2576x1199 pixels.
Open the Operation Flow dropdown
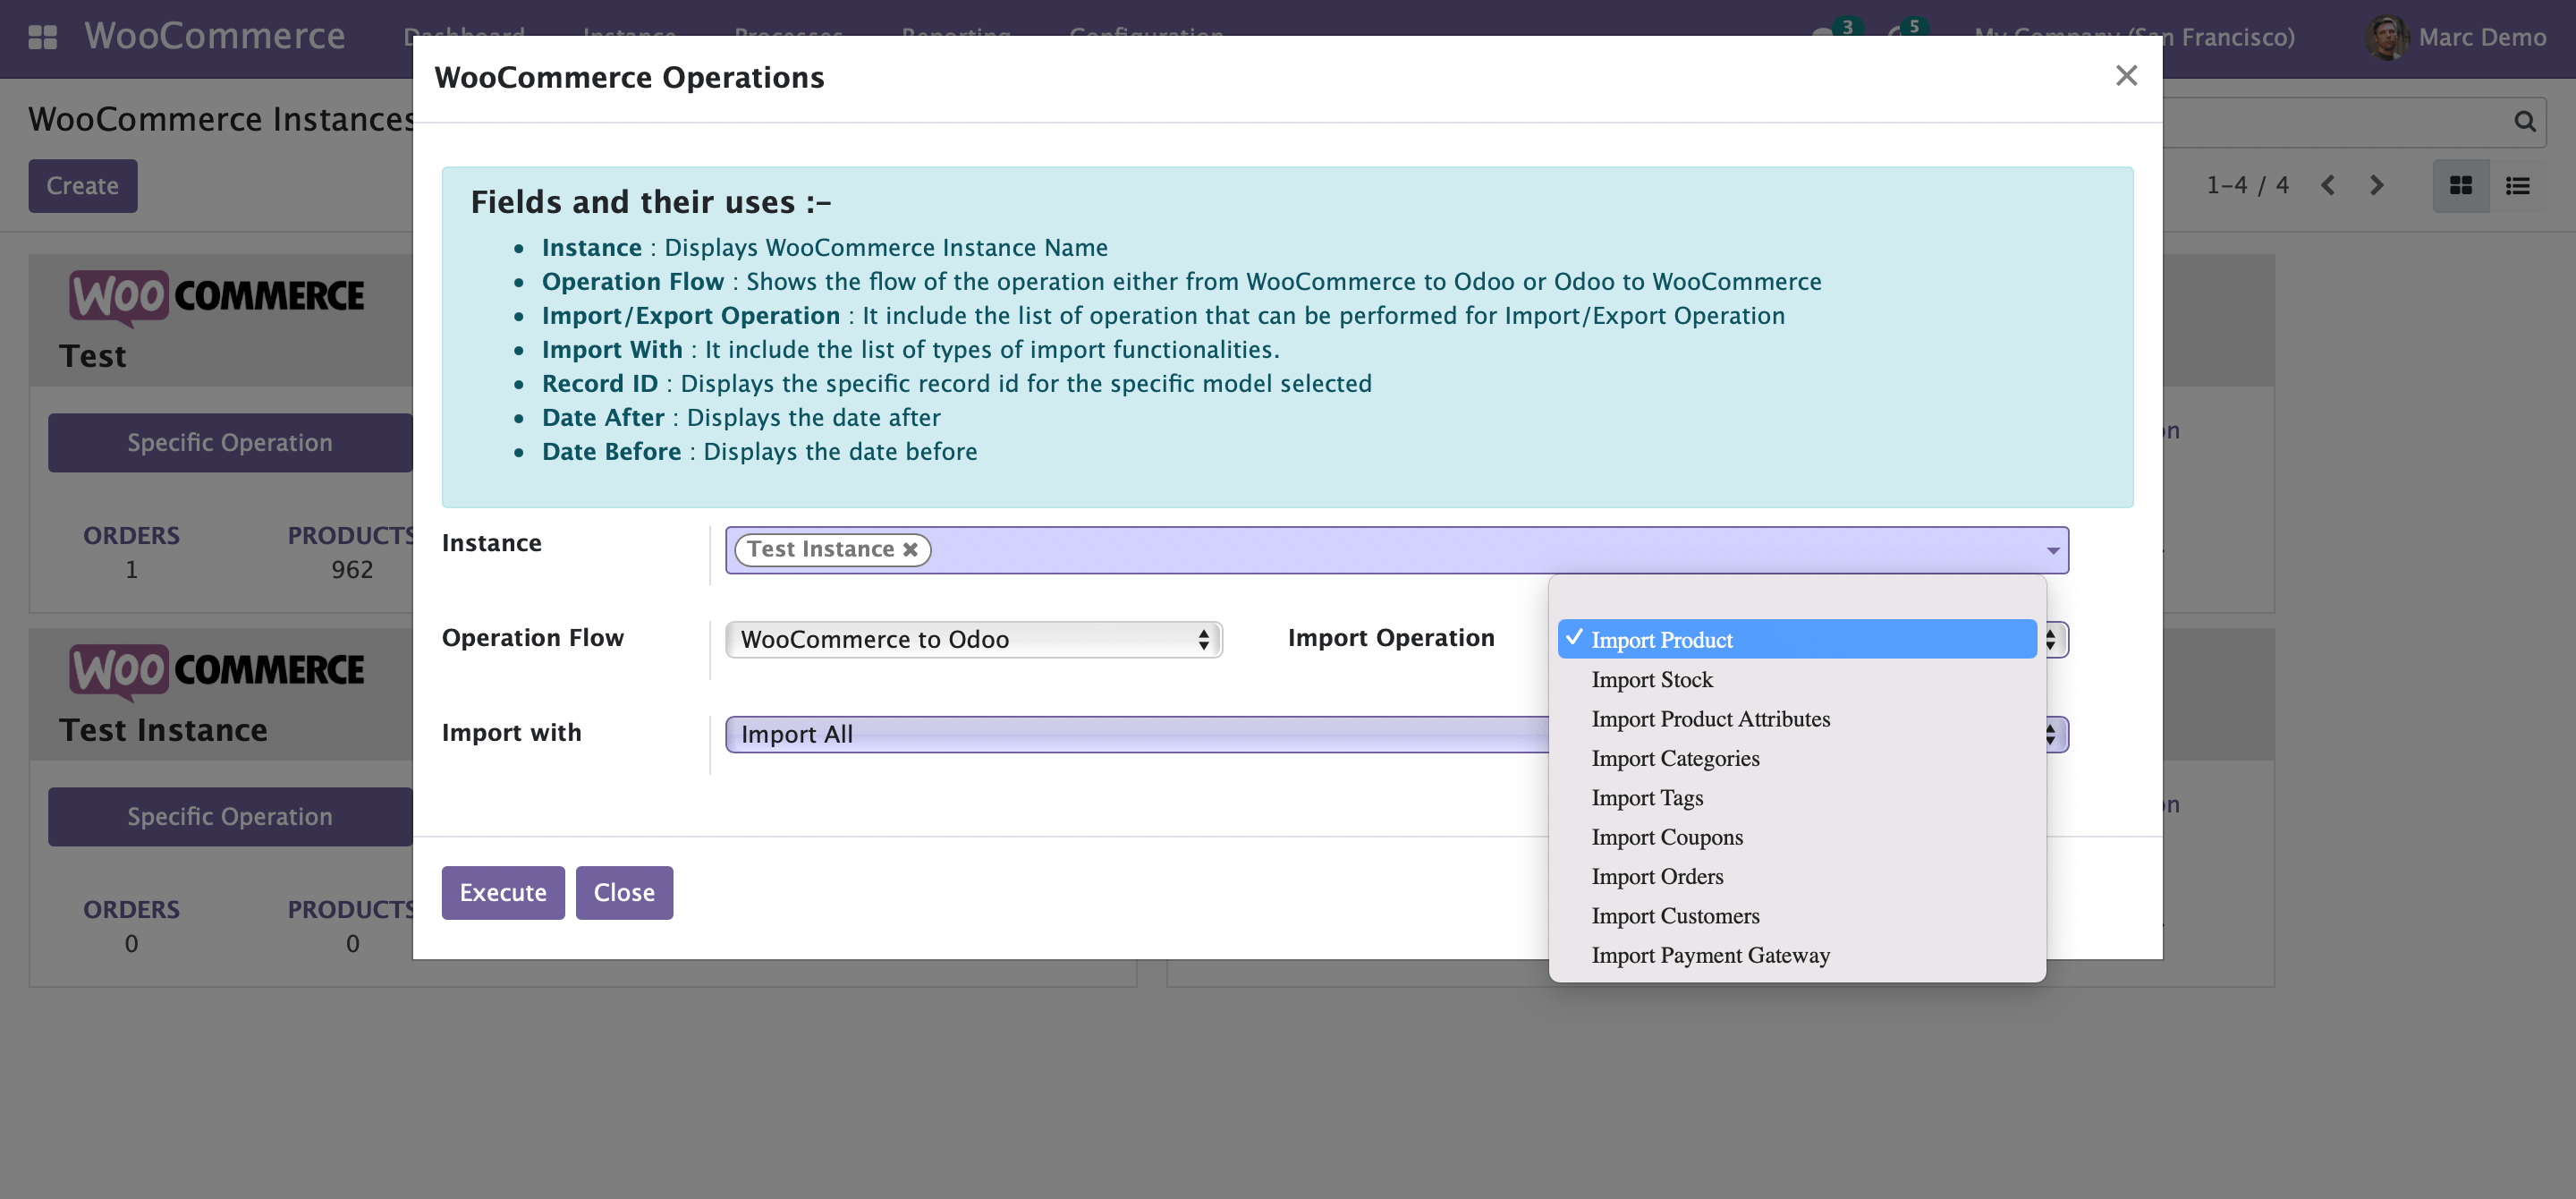click(972, 640)
